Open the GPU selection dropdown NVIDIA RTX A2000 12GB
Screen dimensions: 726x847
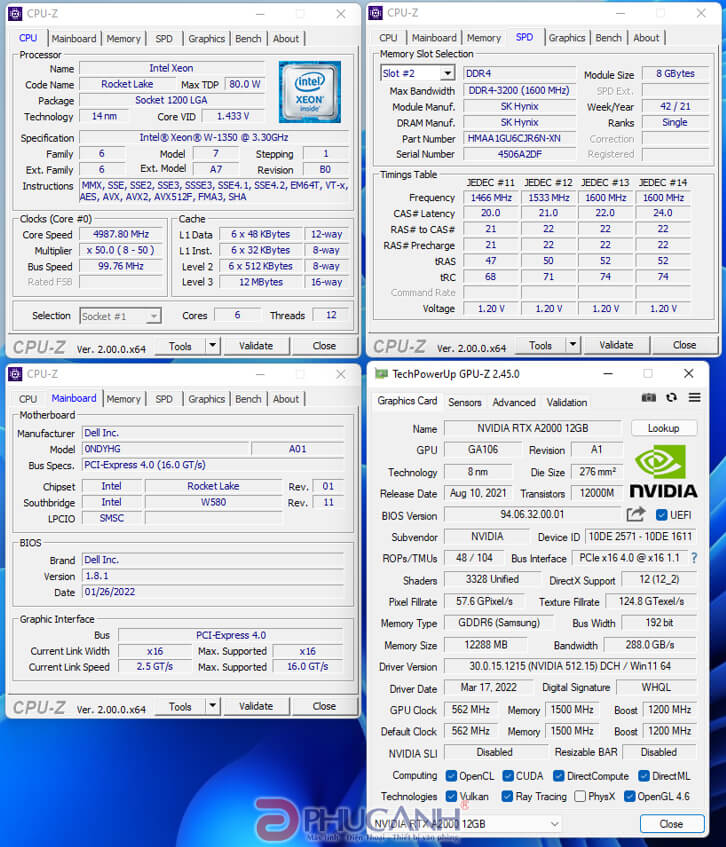(x=466, y=824)
